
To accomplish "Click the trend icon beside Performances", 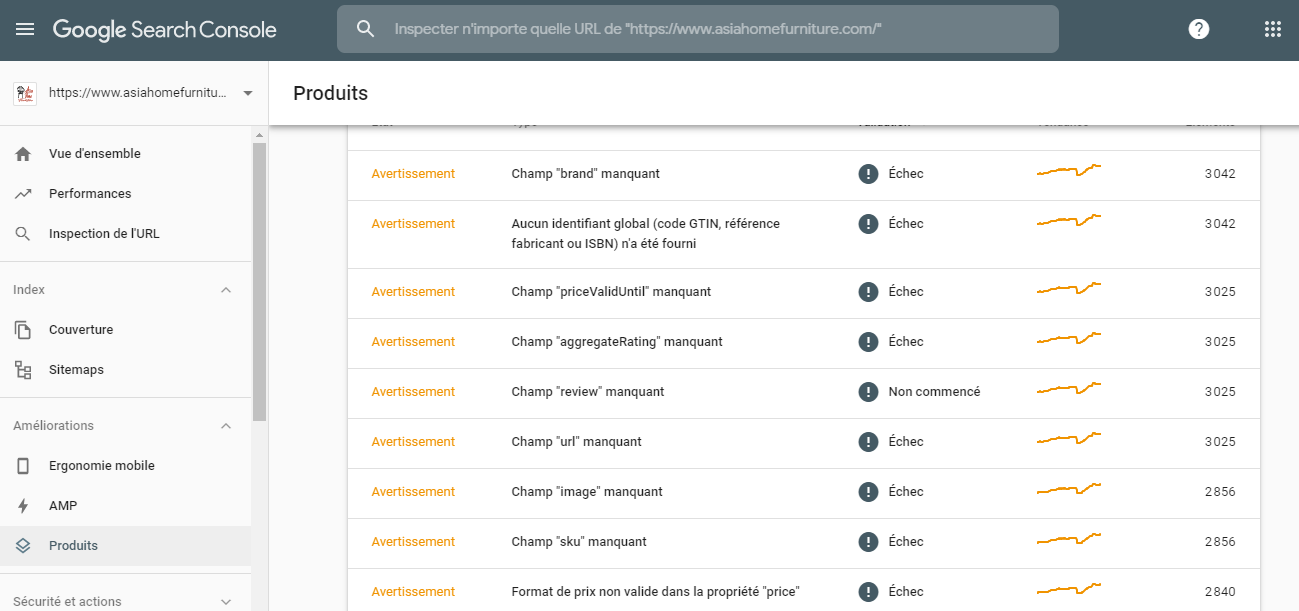I will (23, 194).
